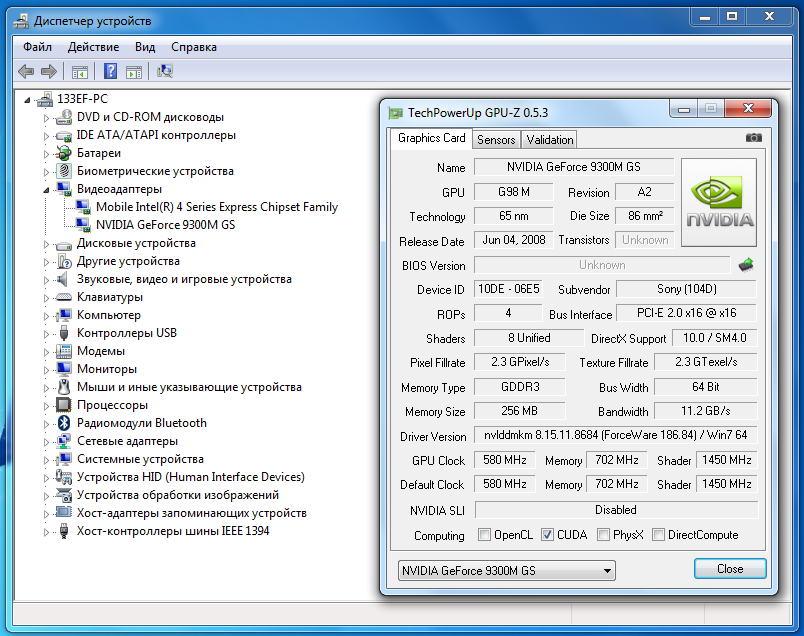Switch to the Sensors tab
The height and width of the screenshot is (636, 804).
(496, 140)
